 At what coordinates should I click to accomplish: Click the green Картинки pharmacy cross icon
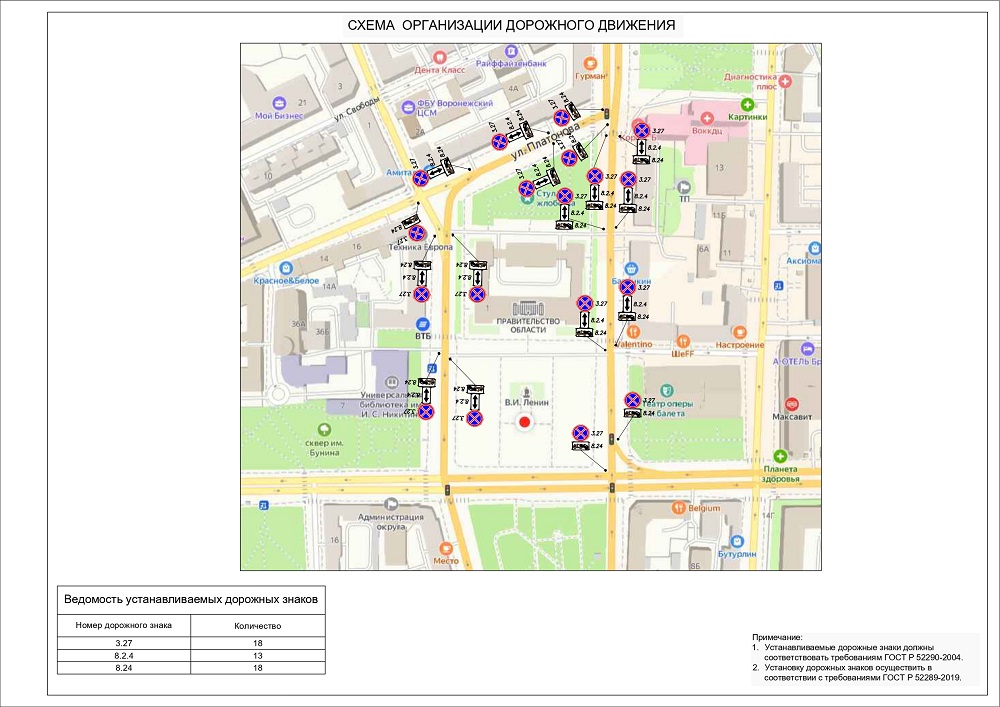pyautogui.click(x=747, y=104)
